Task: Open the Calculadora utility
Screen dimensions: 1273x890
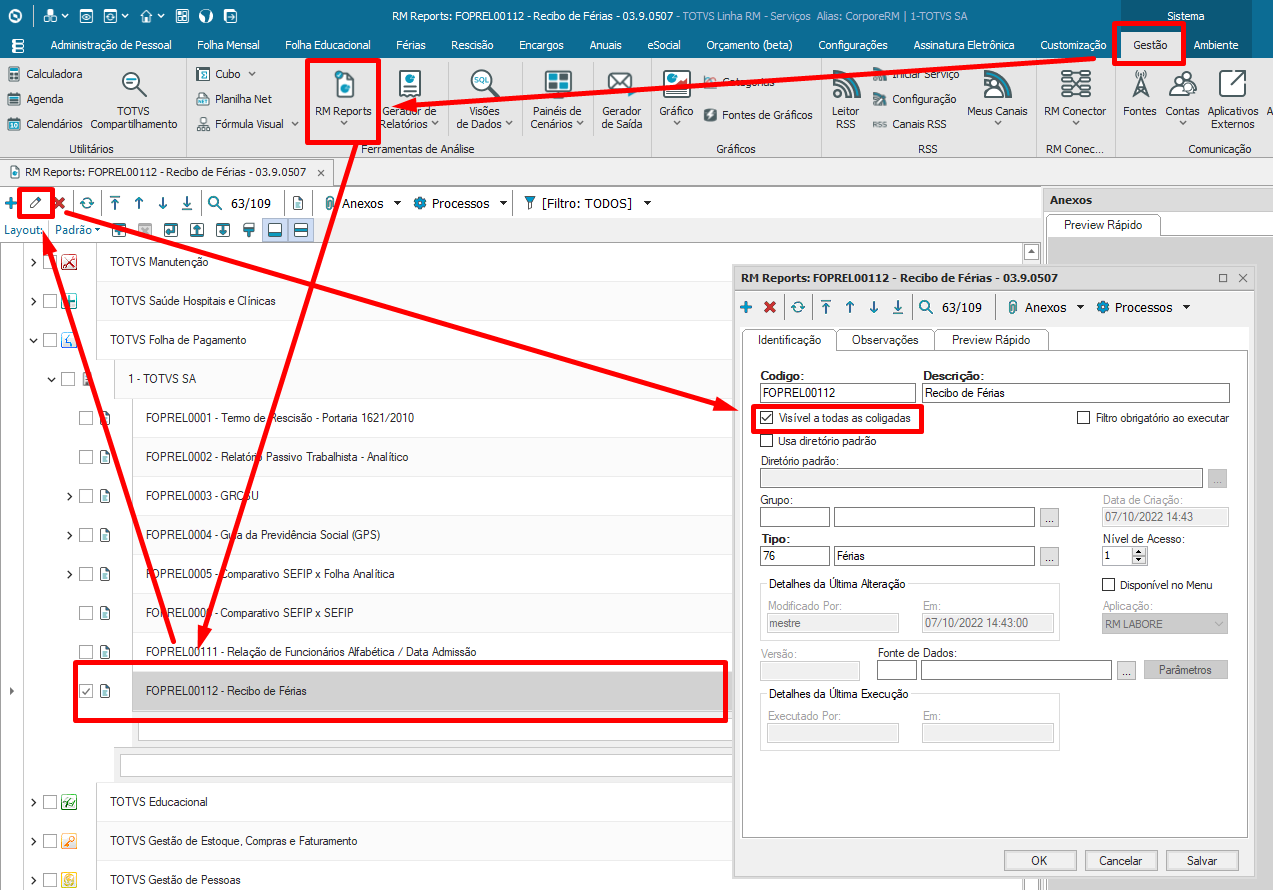Action: point(45,74)
